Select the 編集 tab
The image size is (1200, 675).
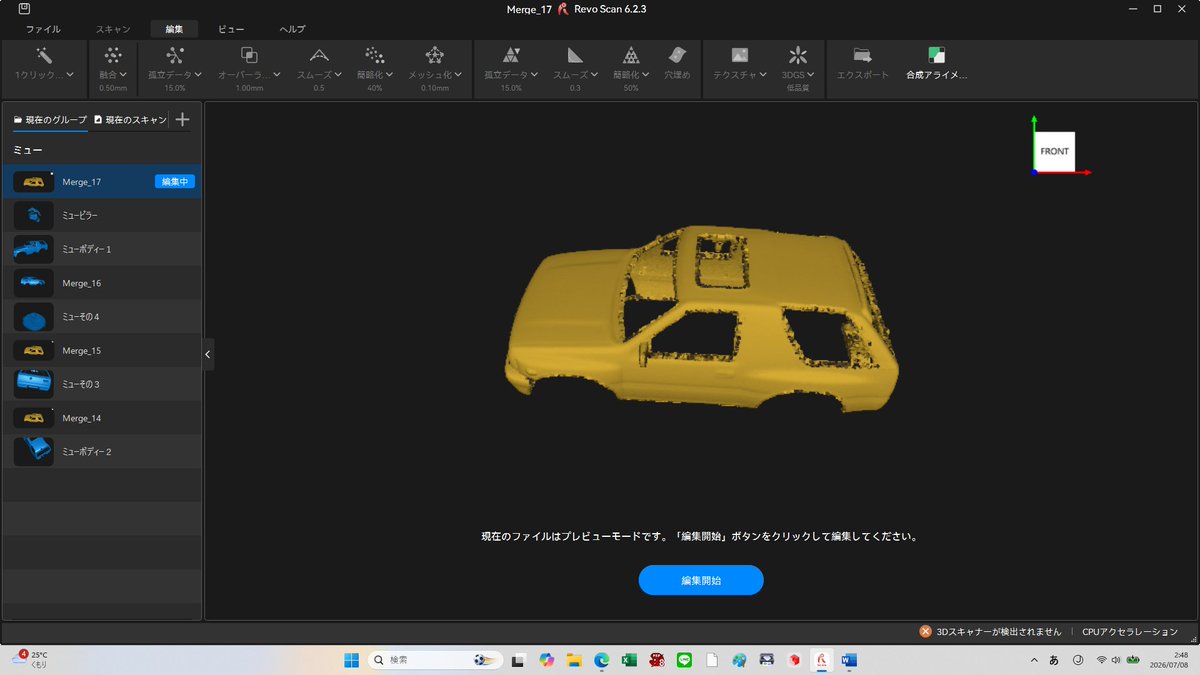click(174, 29)
